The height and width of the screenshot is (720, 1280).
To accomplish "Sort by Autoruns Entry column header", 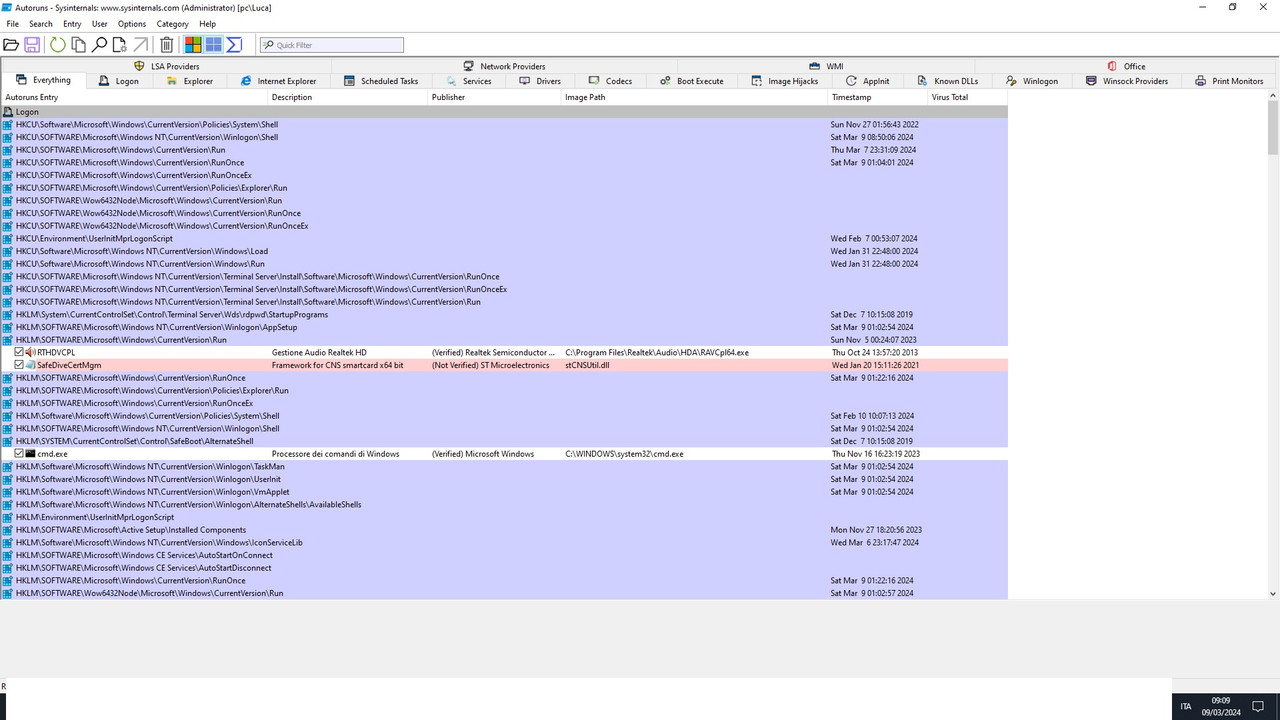I will (x=135, y=97).
